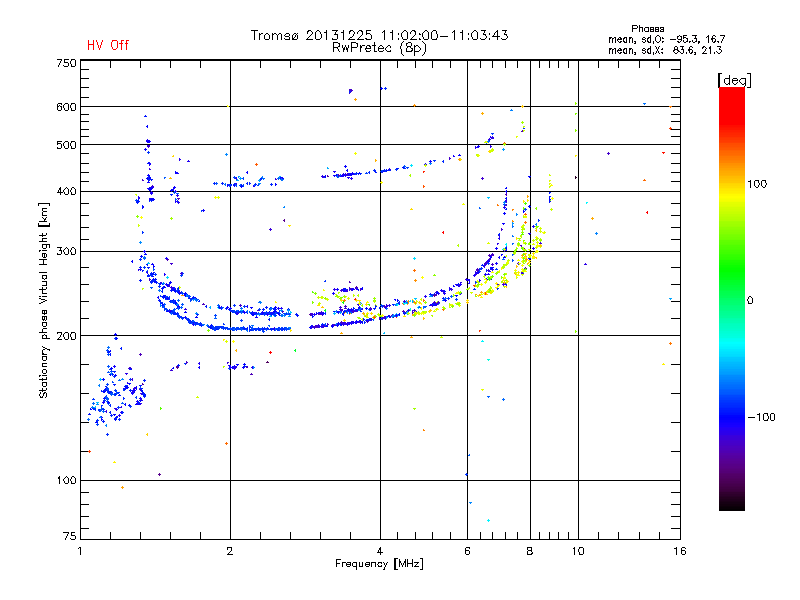
Task: Click the color bar phase scale
Action: click(x=732, y=298)
